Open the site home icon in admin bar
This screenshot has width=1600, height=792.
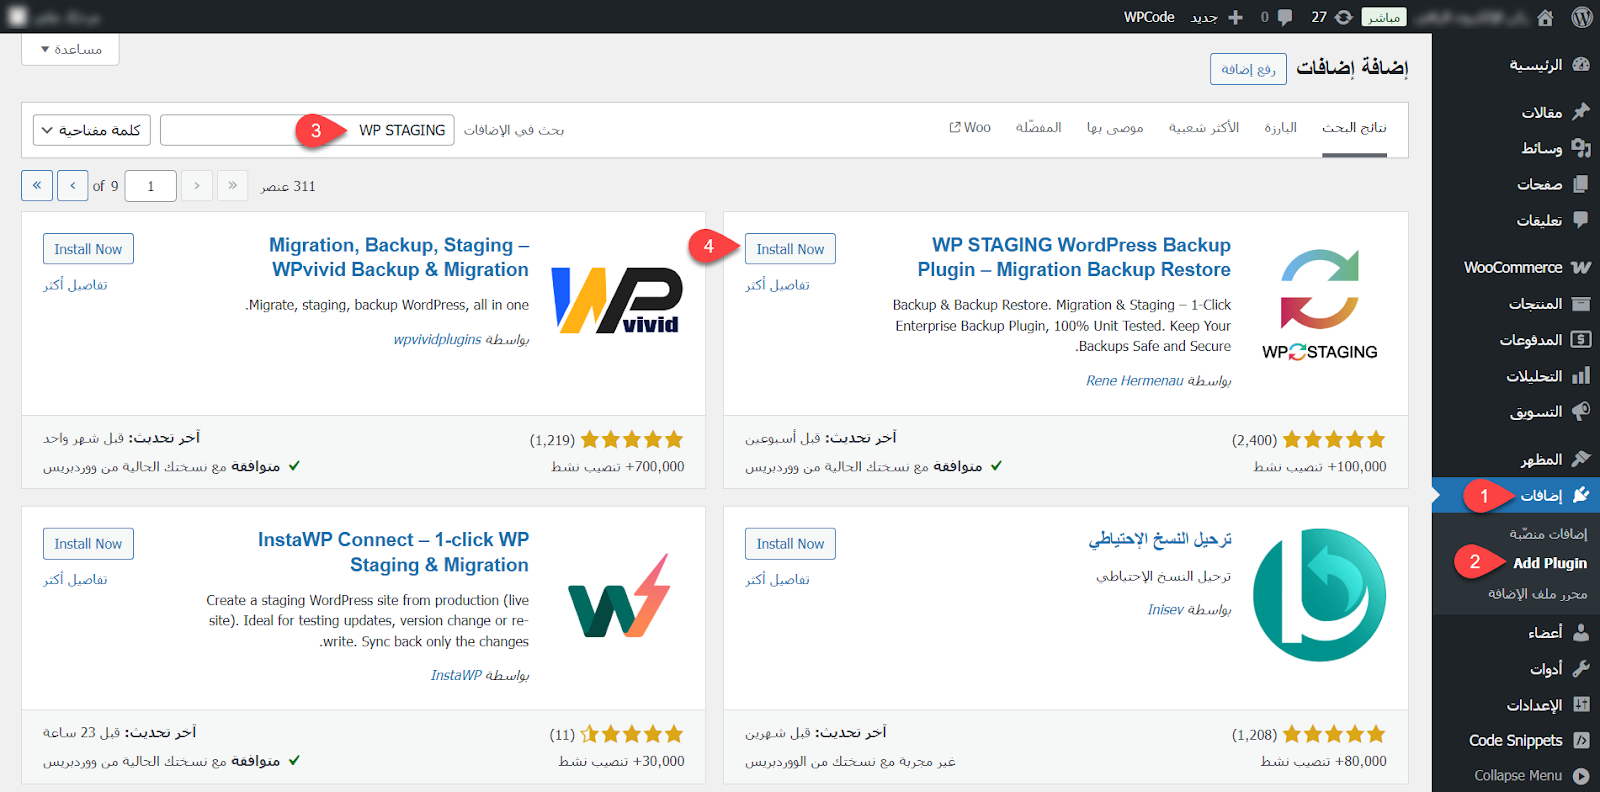[x=1545, y=17]
